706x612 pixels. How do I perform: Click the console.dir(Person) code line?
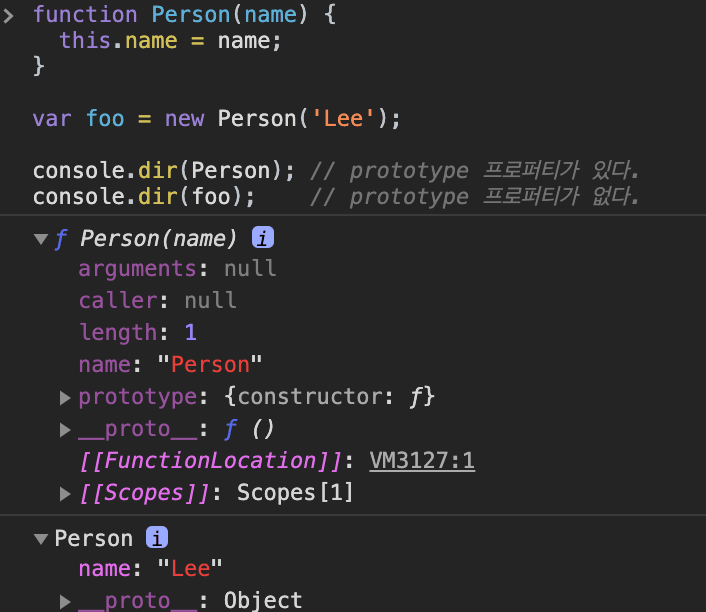click(x=163, y=170)
